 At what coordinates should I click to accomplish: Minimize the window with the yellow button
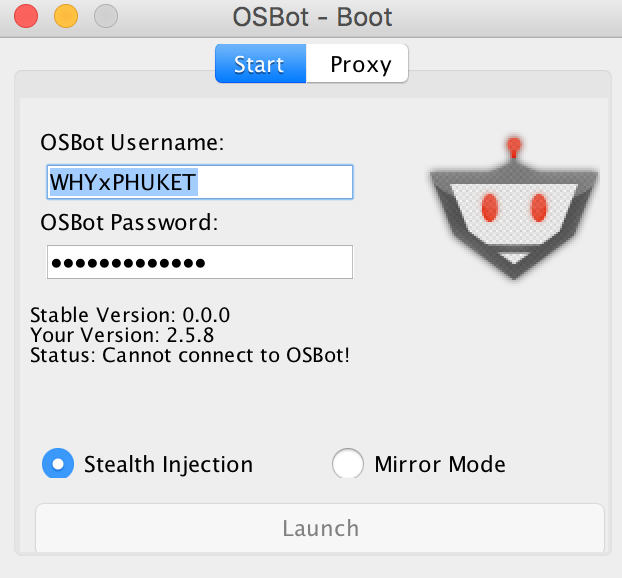pos(65,17)
